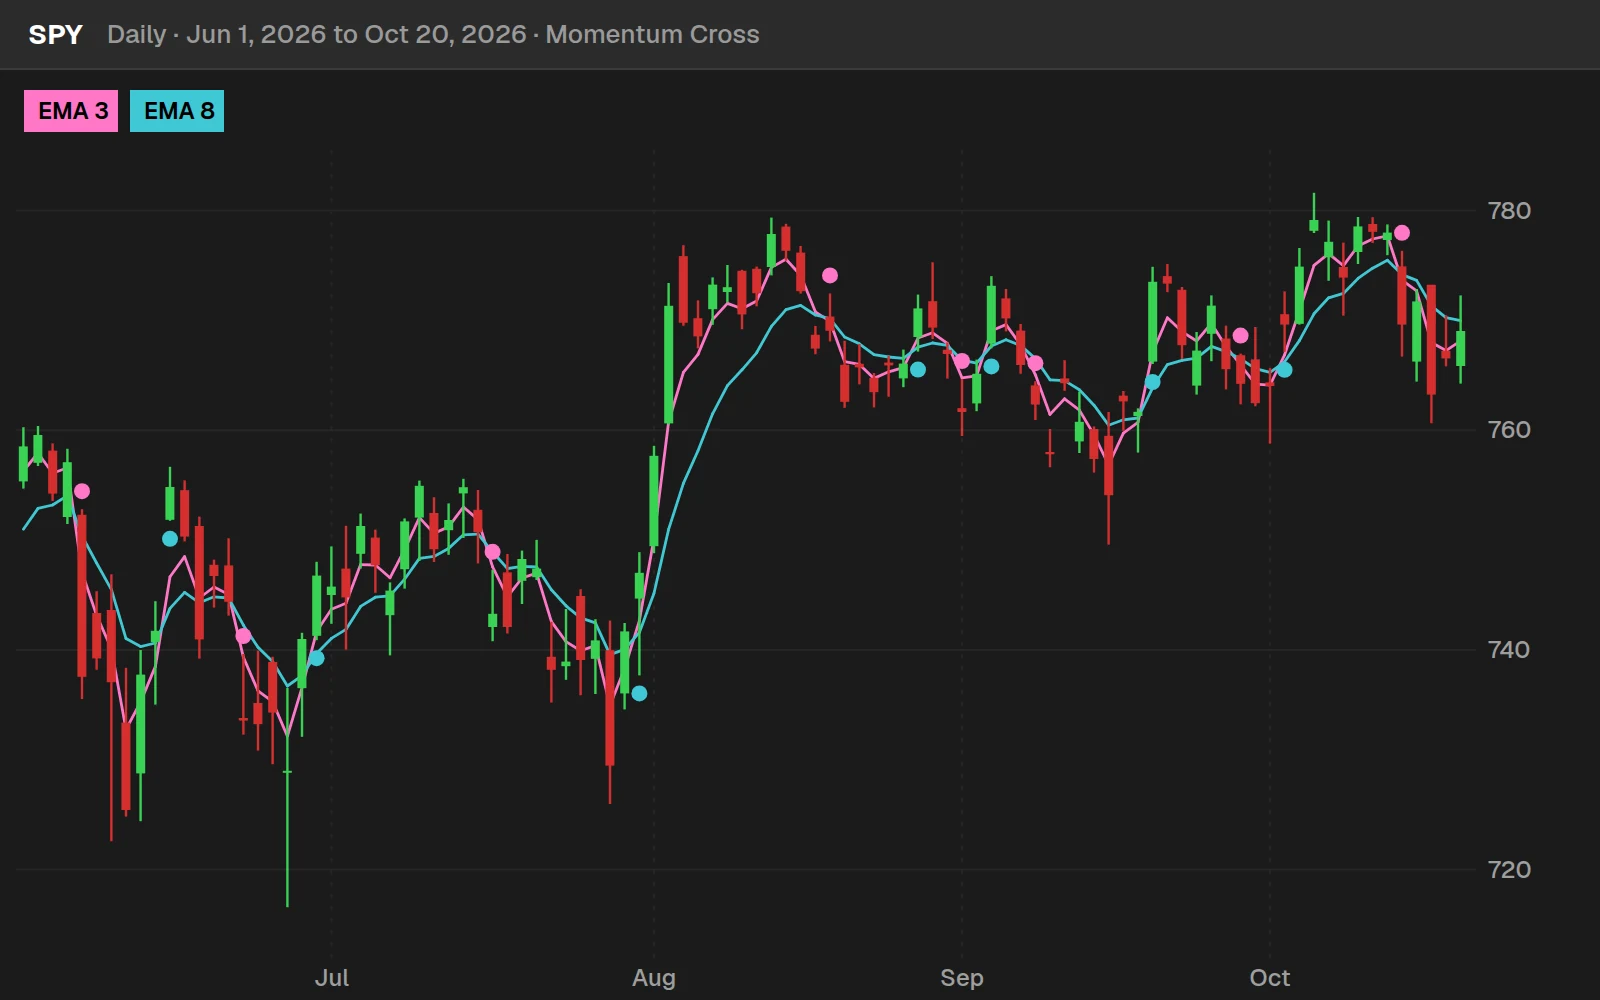Click the 720 price axis label
1600x1000 pixels.
tap(1509, 870)
